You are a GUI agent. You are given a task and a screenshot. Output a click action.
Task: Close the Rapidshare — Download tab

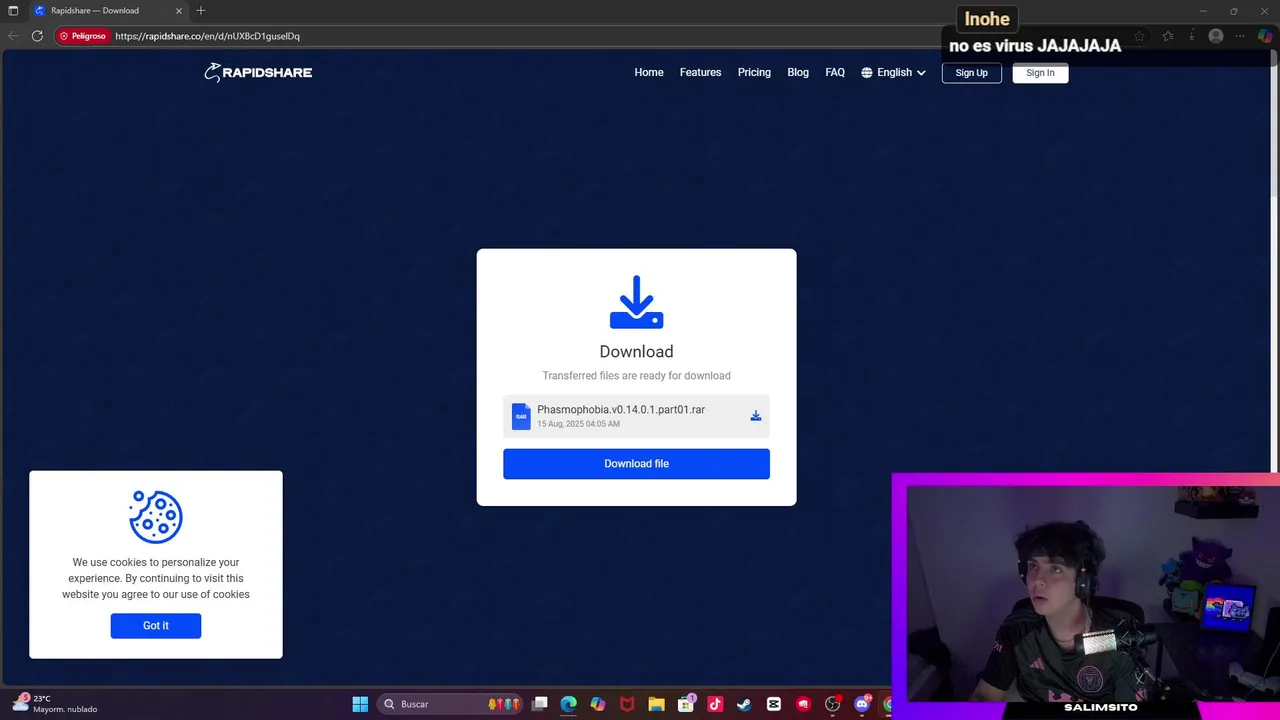pyautogui.click(x=179, y=10)
